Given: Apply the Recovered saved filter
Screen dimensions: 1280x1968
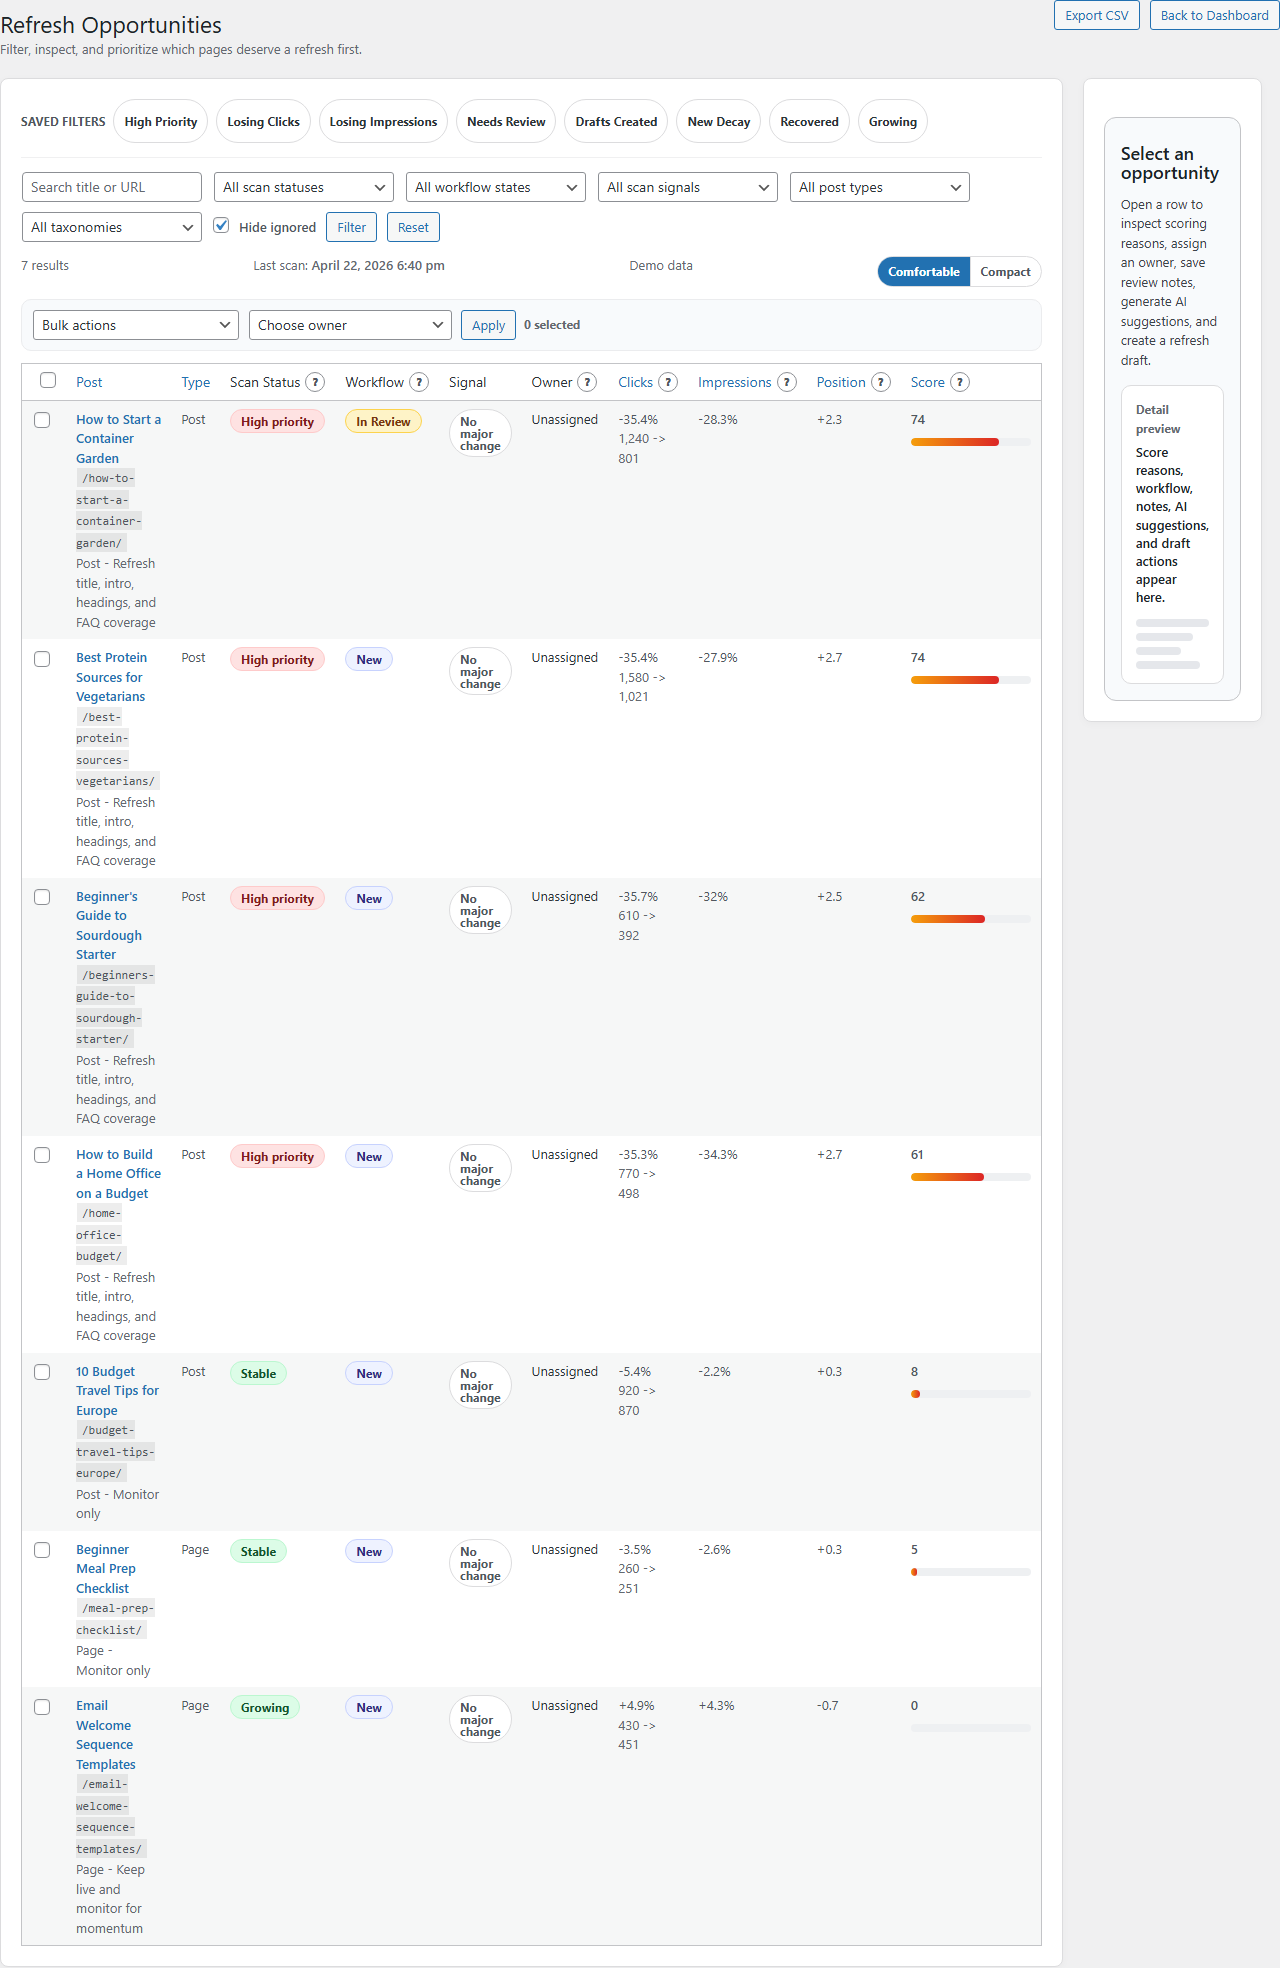Looking at the screenshot, I should (809, 122).
